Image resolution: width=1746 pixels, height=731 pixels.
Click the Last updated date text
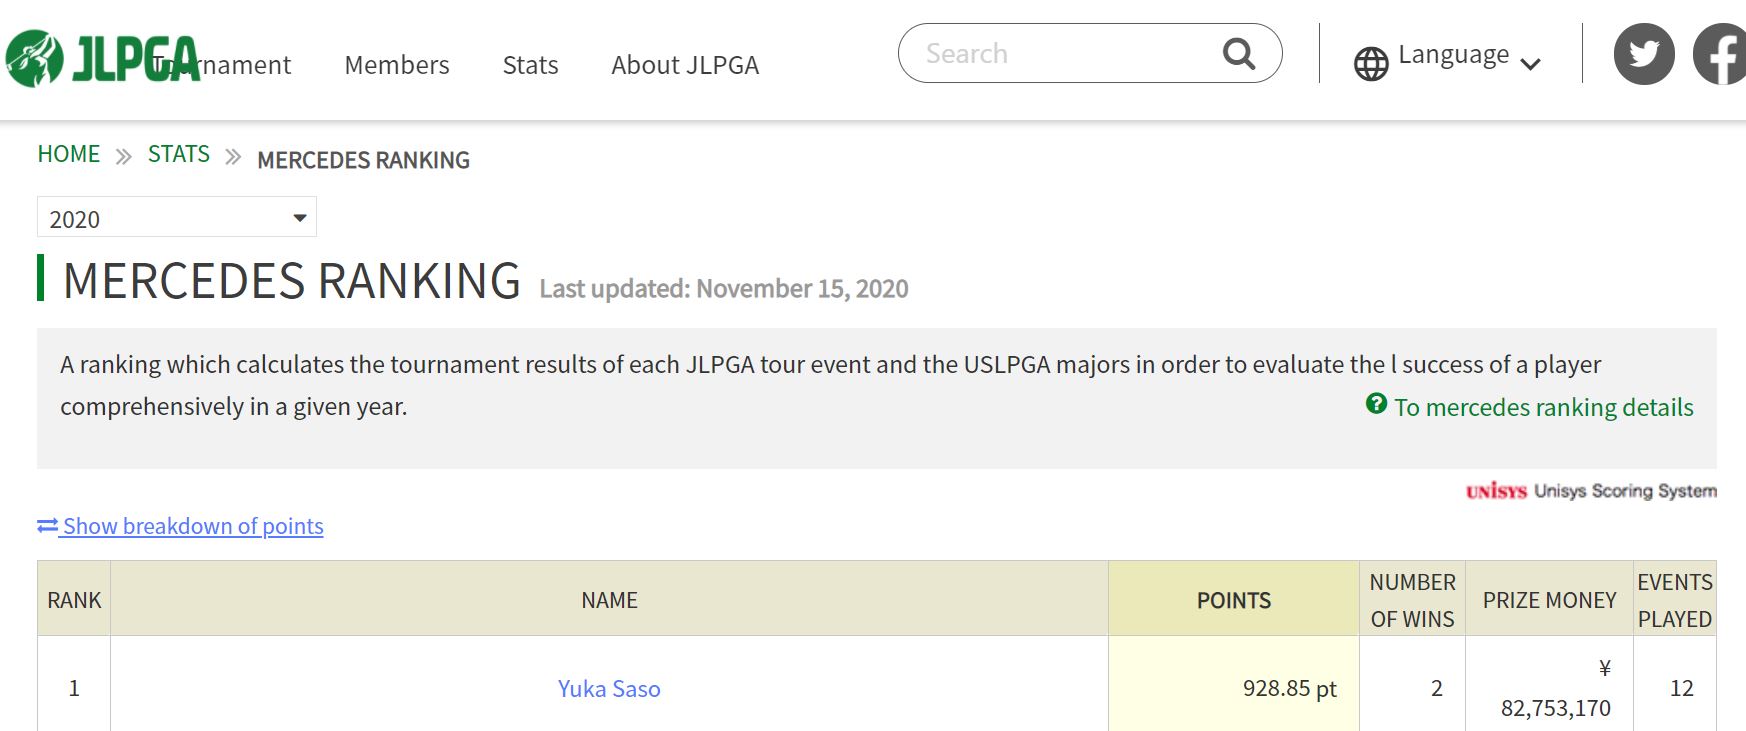point(724,289)
